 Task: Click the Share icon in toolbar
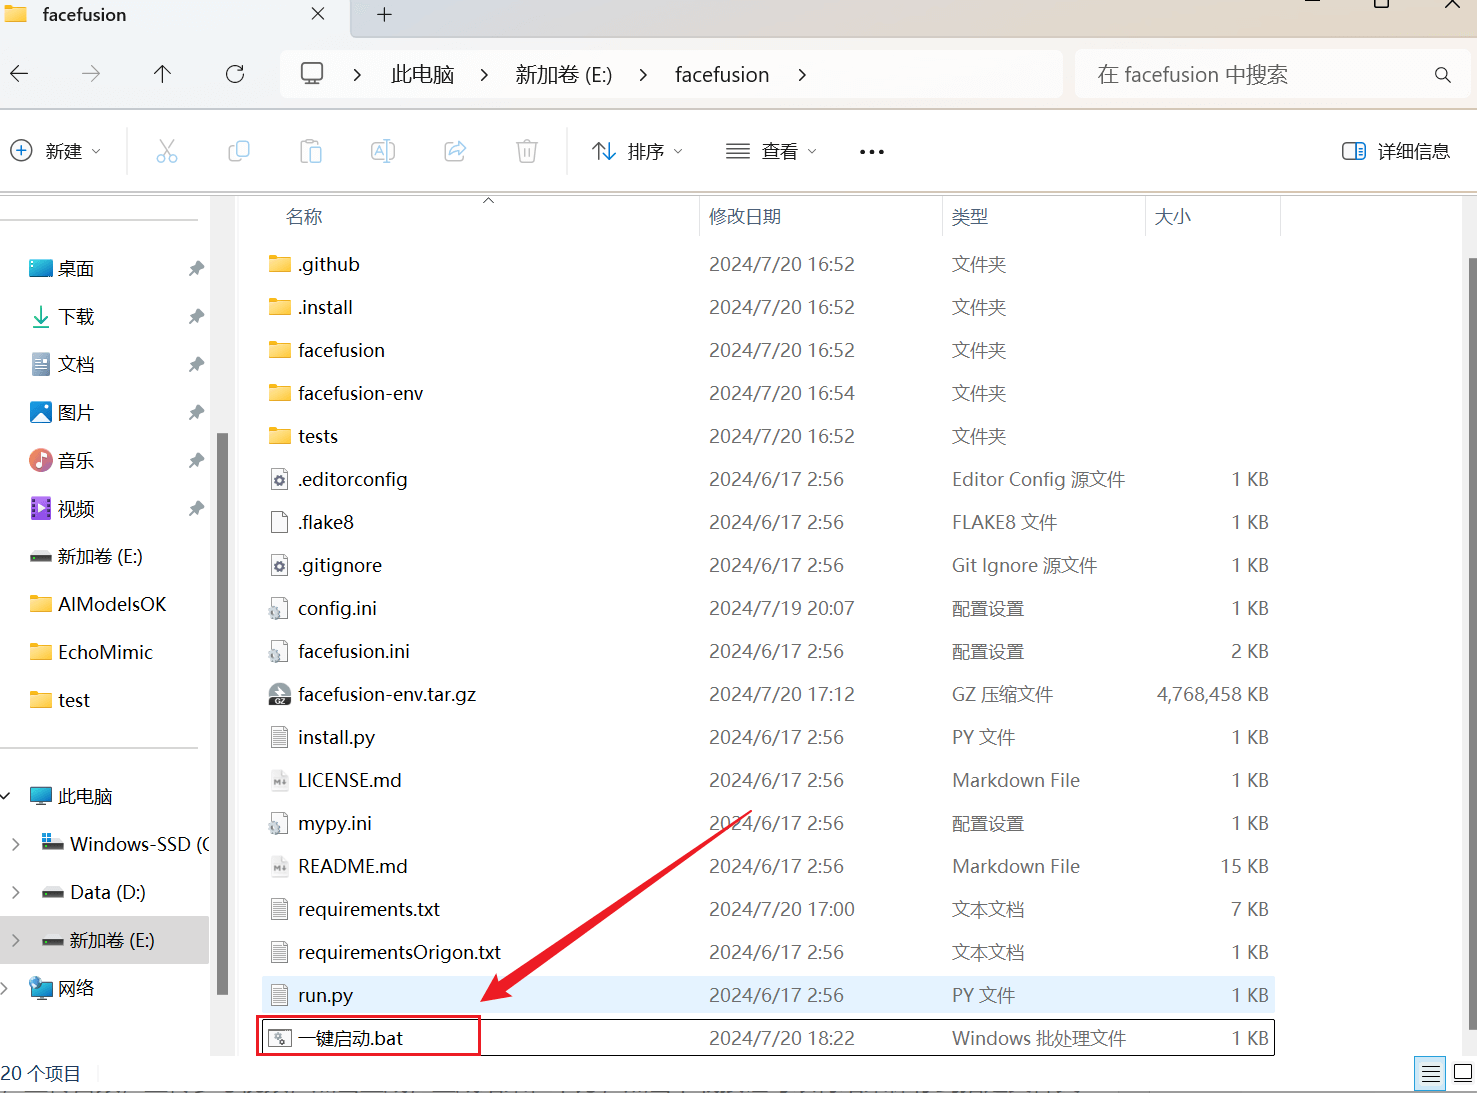click(x=455, y=151)
